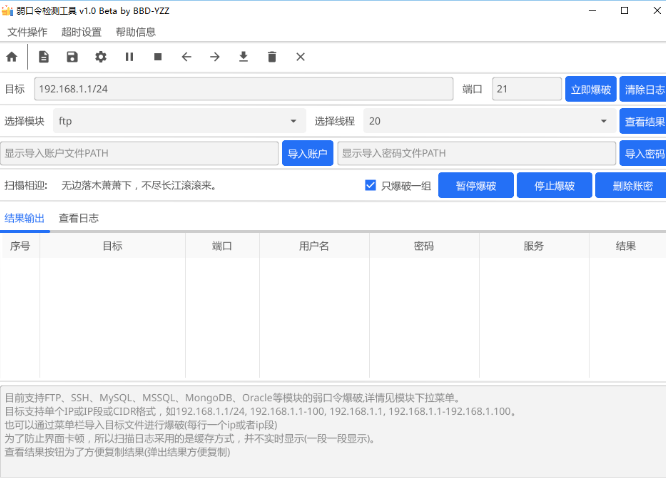Screen dimensions: 666x483
Task: Open the 选择模块 ftp dropdown
Action: pos(179,121)
